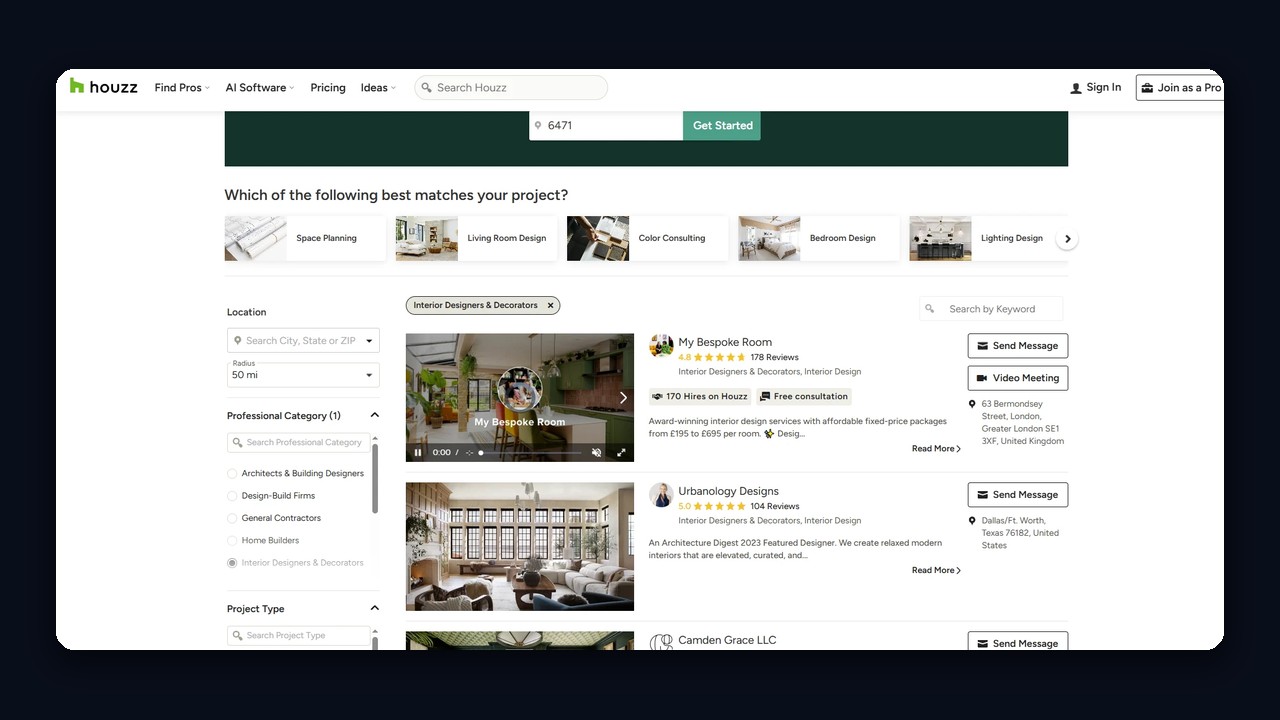Open the My Bespoke Room name link
The width and height of the screenshot is (1280, 720).
[725, 342]
